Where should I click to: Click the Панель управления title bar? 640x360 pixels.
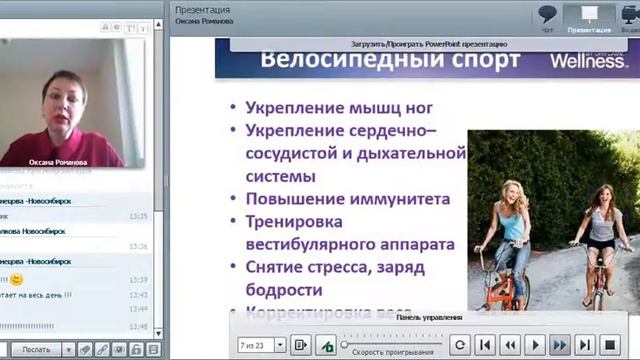[x=429, y=318]
